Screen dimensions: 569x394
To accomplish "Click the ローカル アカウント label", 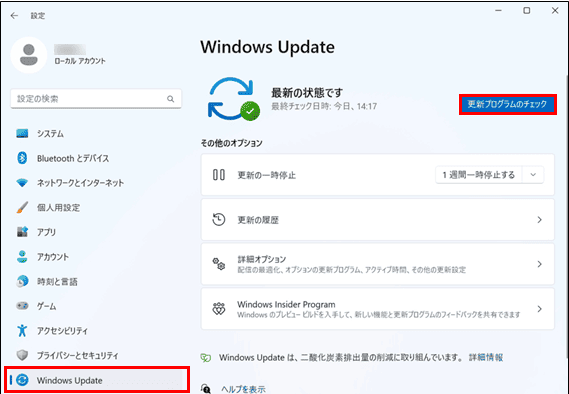I will (80, 61).
